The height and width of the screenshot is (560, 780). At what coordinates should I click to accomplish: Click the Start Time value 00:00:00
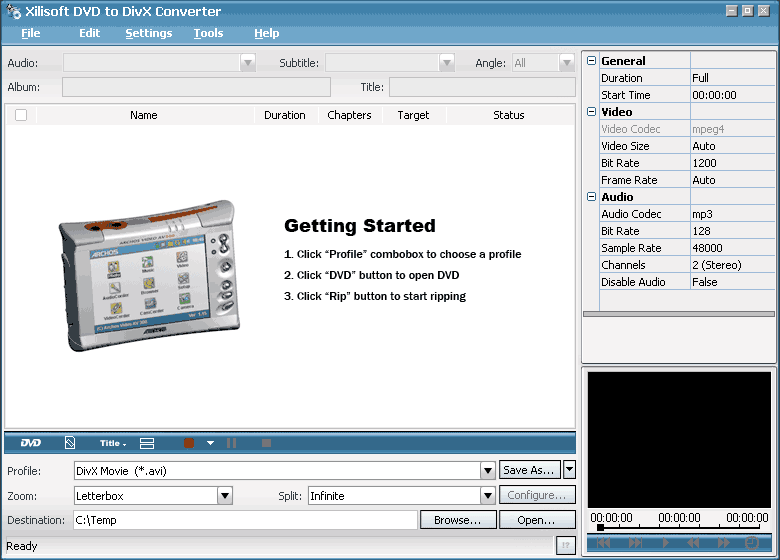[732, 94]
